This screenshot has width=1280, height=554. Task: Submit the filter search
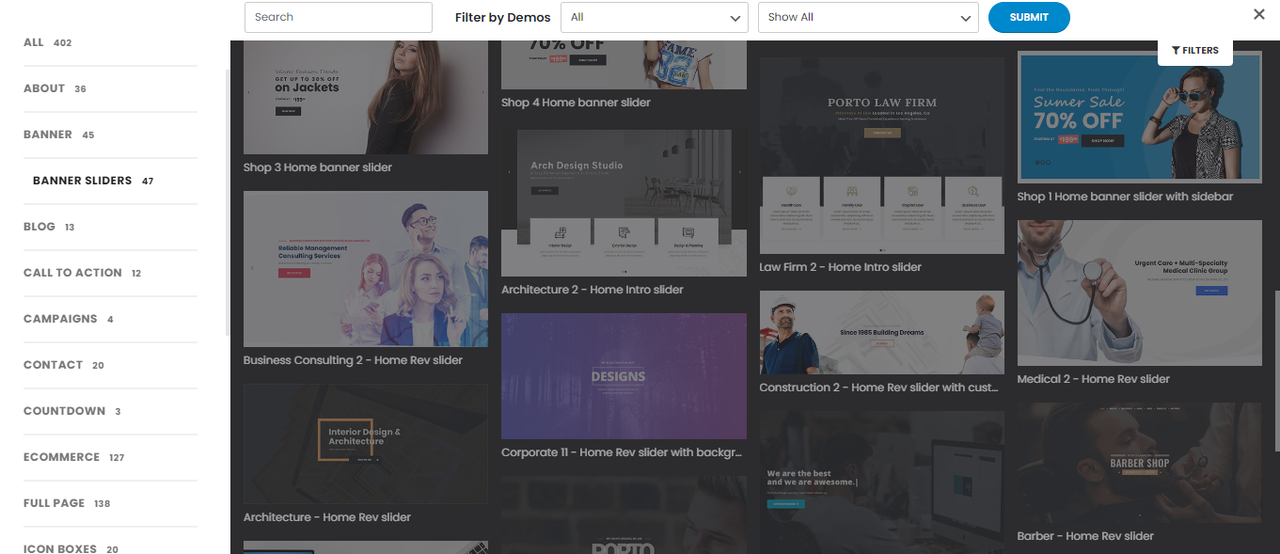(x=1029, y=17)
